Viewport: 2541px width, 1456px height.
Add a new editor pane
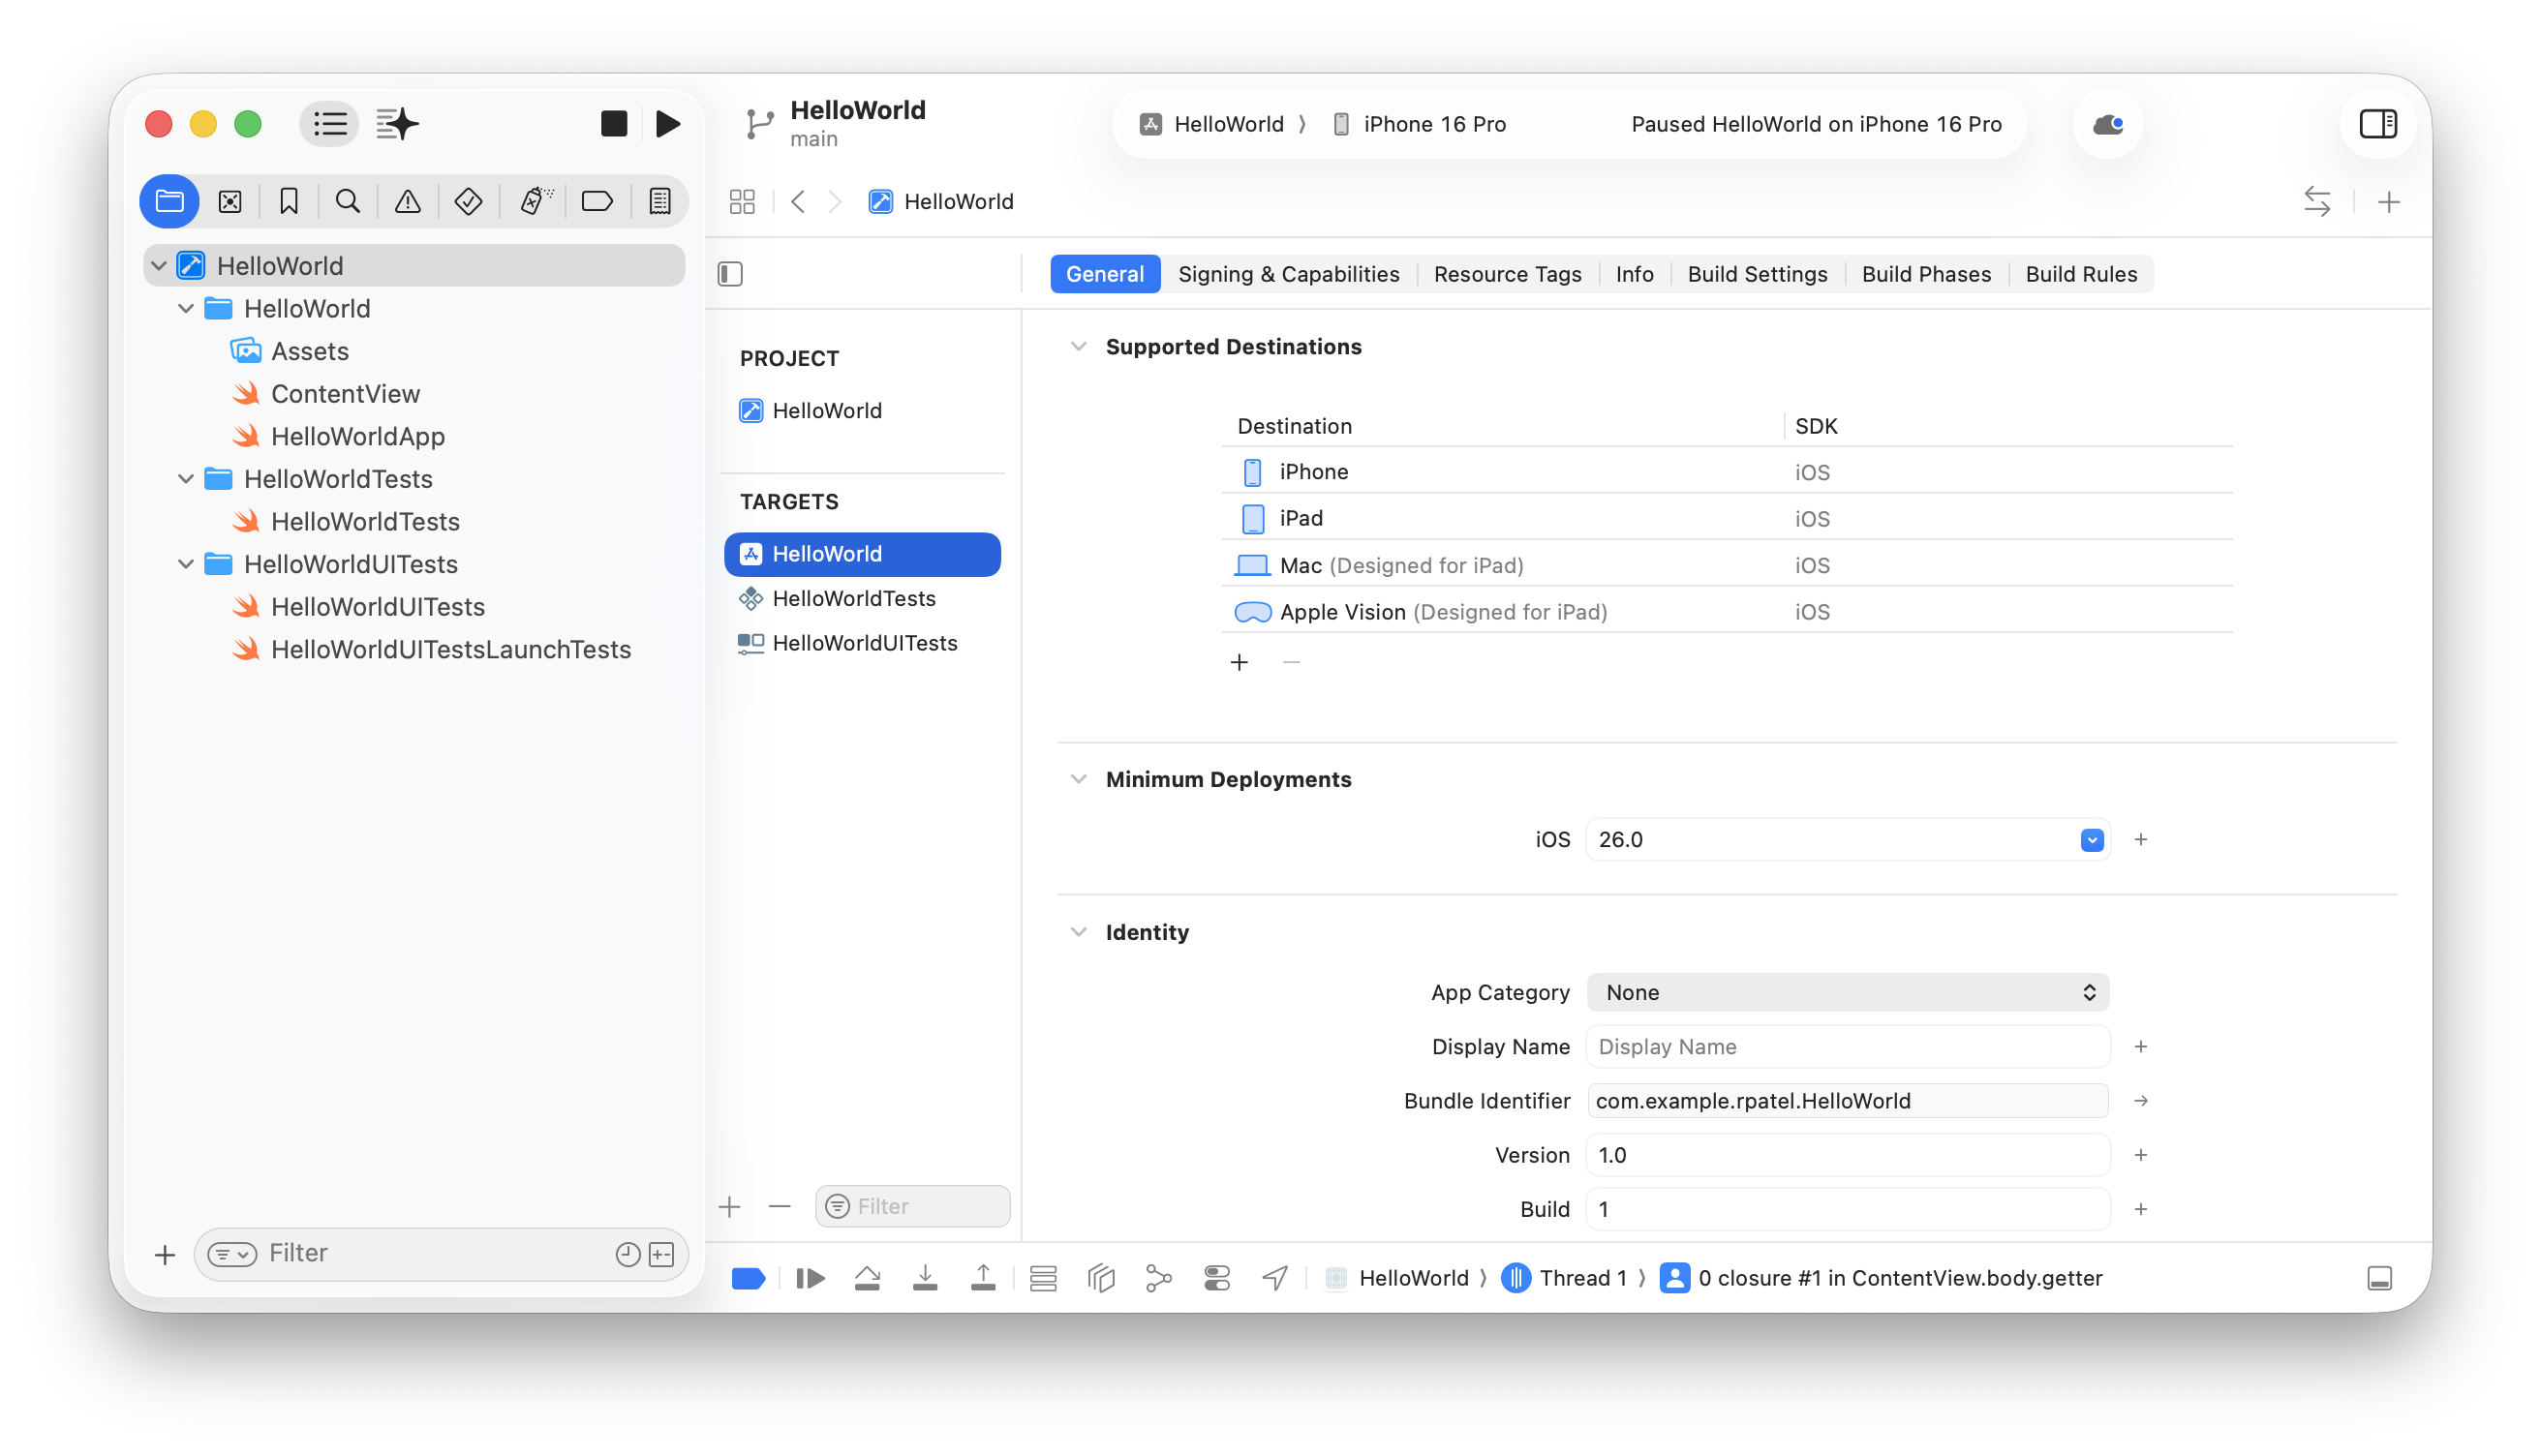pos(2389,202)
